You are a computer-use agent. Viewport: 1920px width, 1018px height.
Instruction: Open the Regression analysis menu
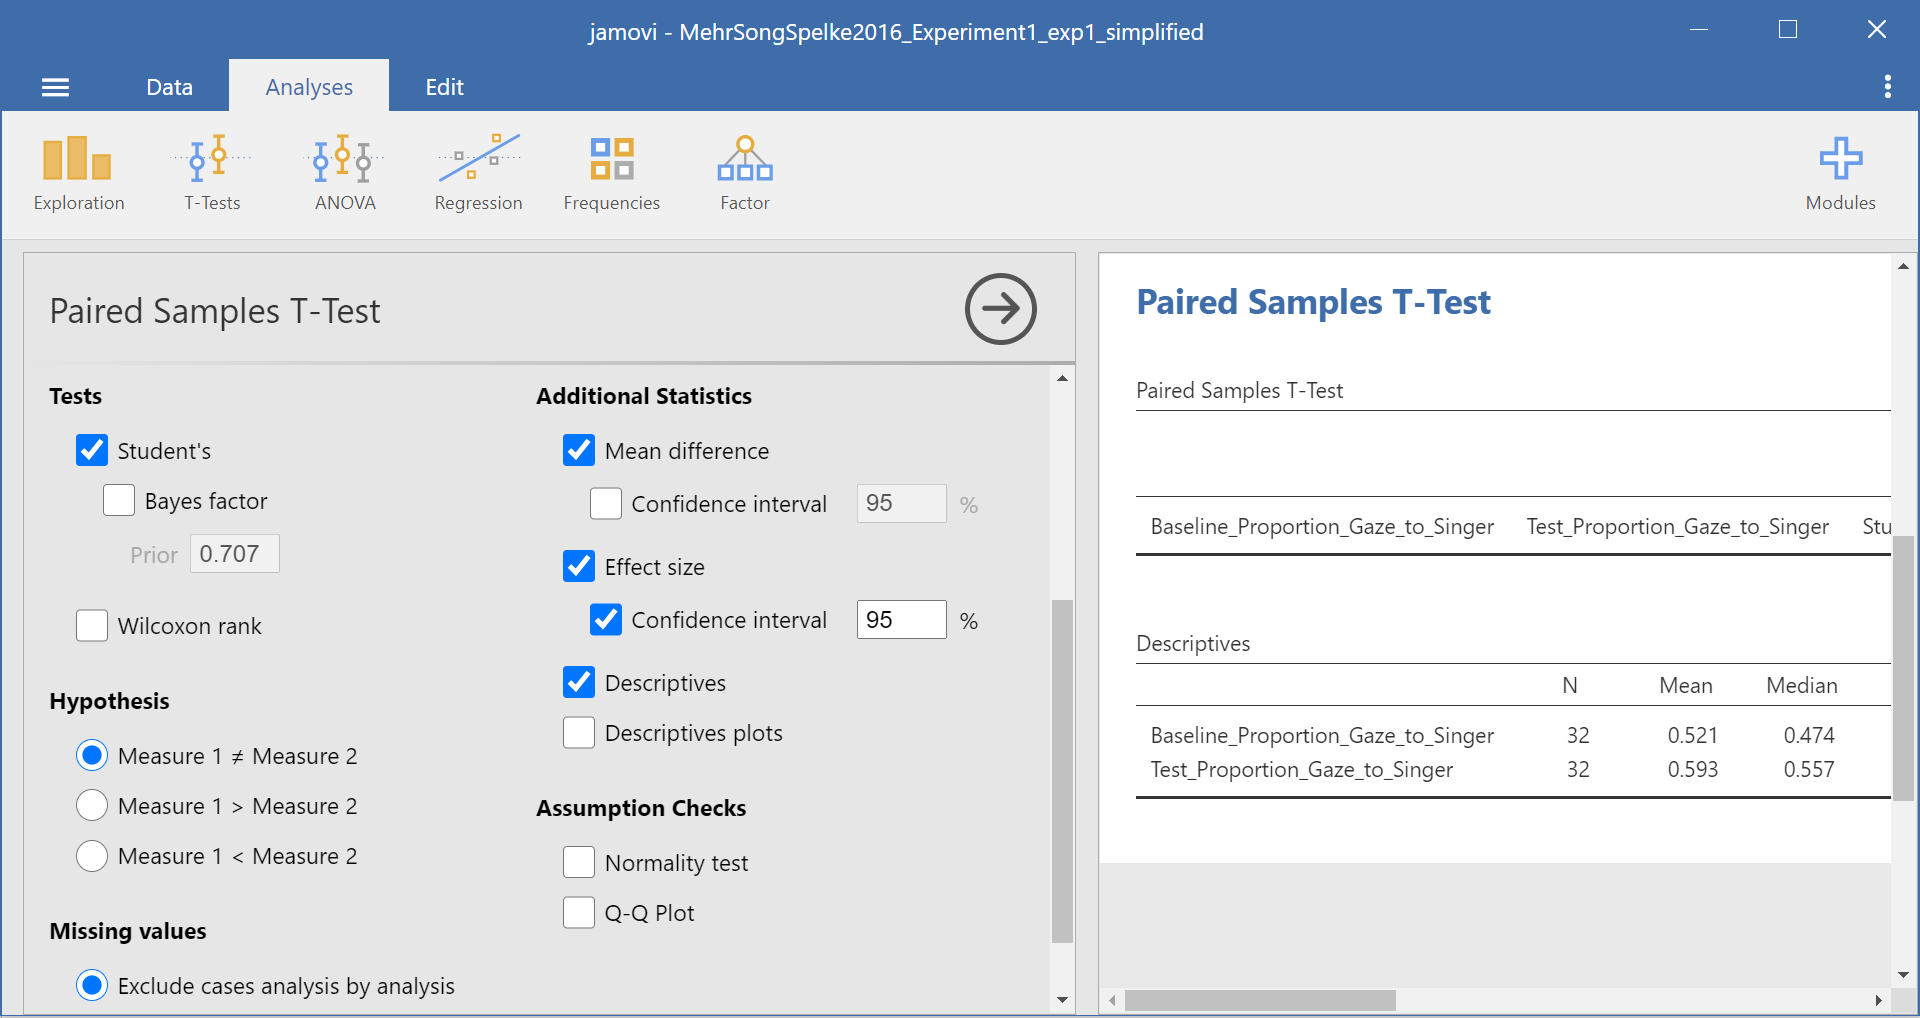pos(478,173)
